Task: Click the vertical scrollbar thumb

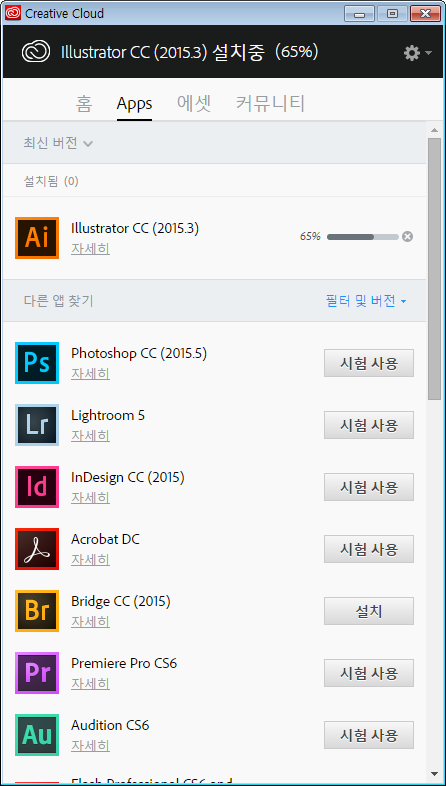Action: (434, 268)
